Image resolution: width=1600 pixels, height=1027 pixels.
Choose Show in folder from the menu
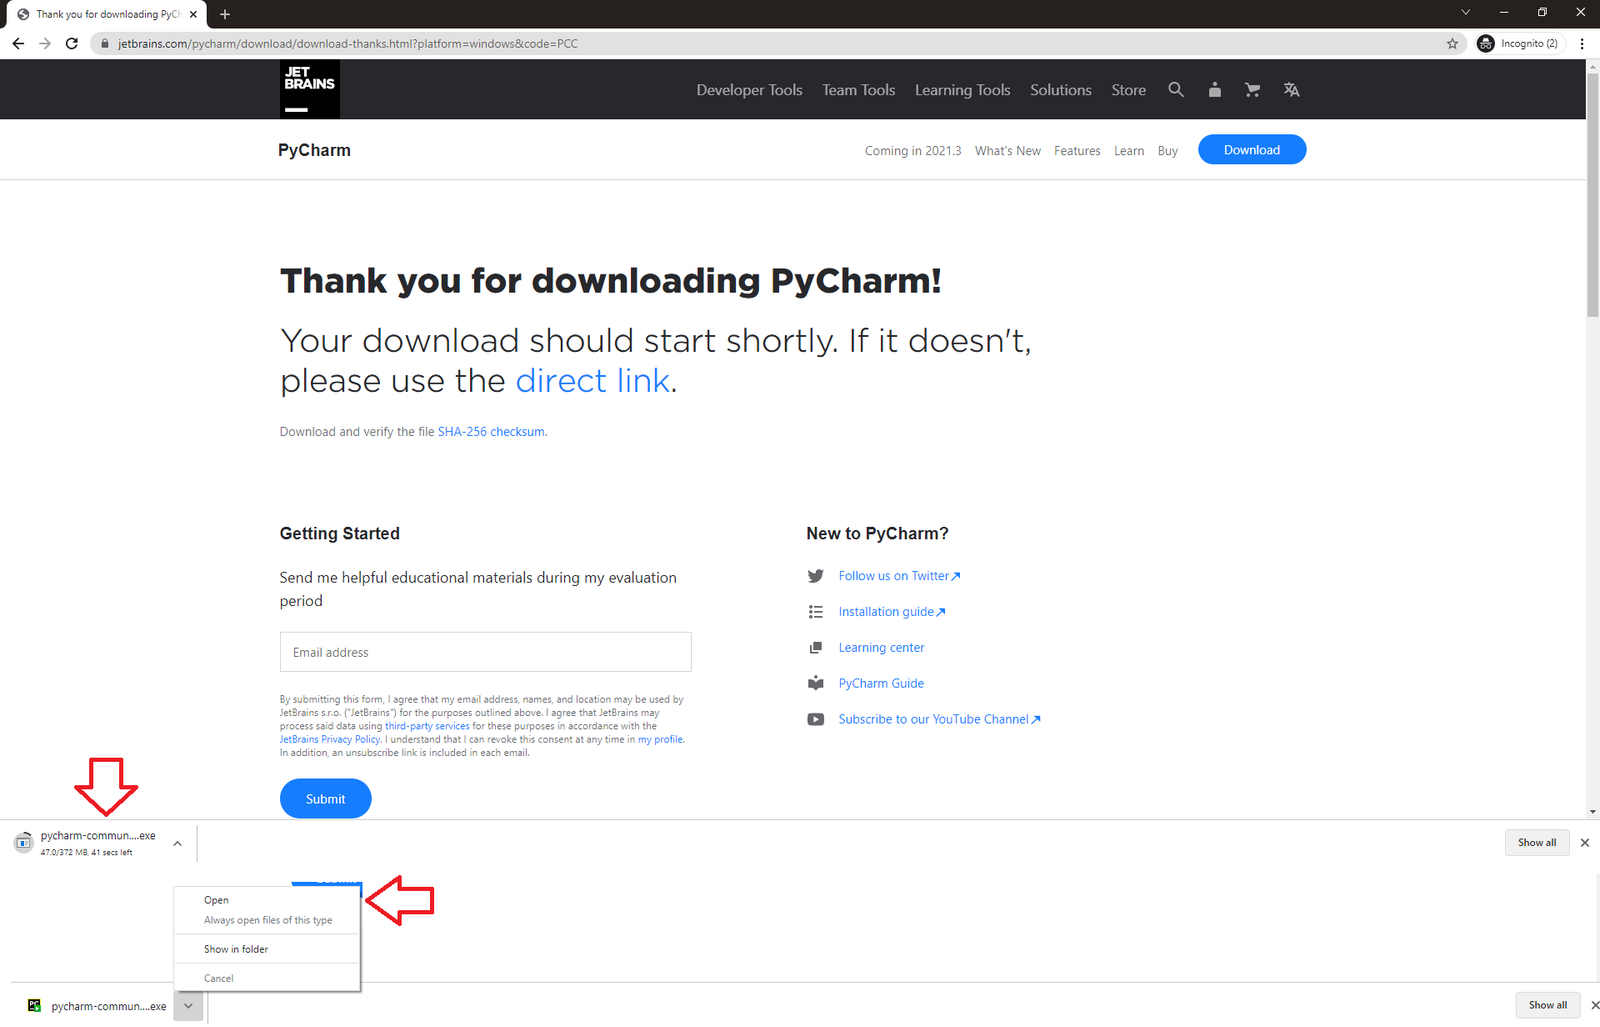click(x=235, y=948)
